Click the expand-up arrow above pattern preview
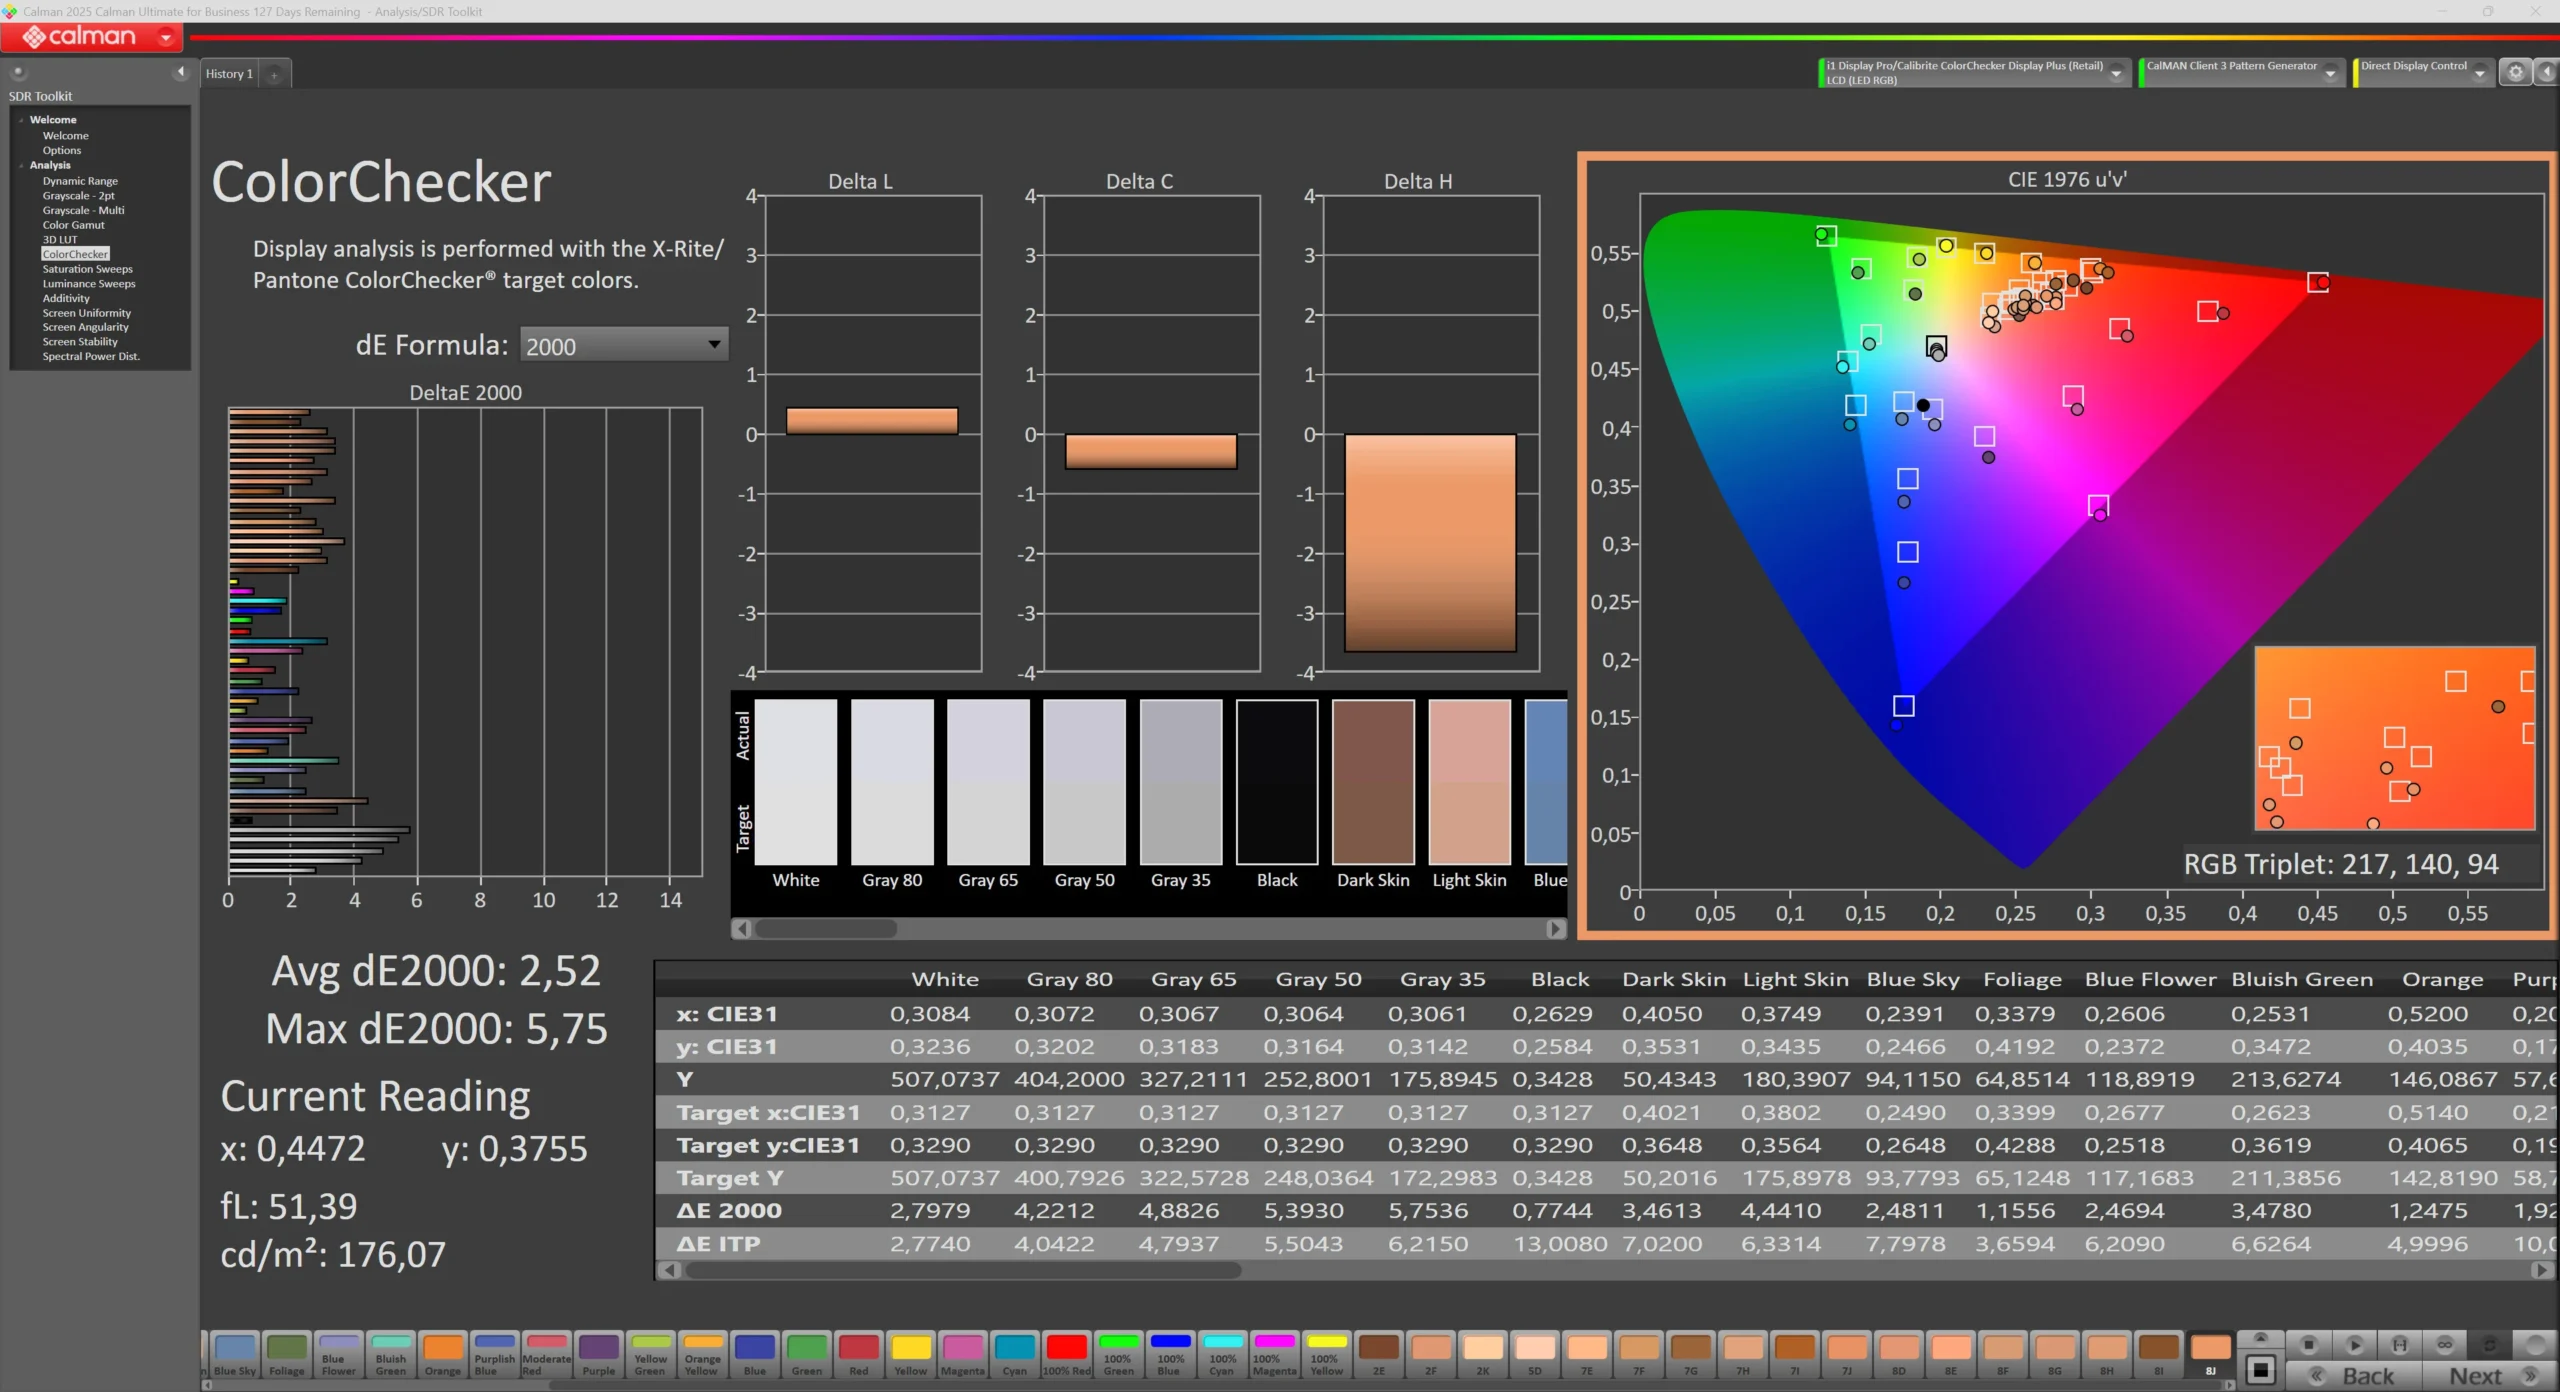 click(2260, 1338)
